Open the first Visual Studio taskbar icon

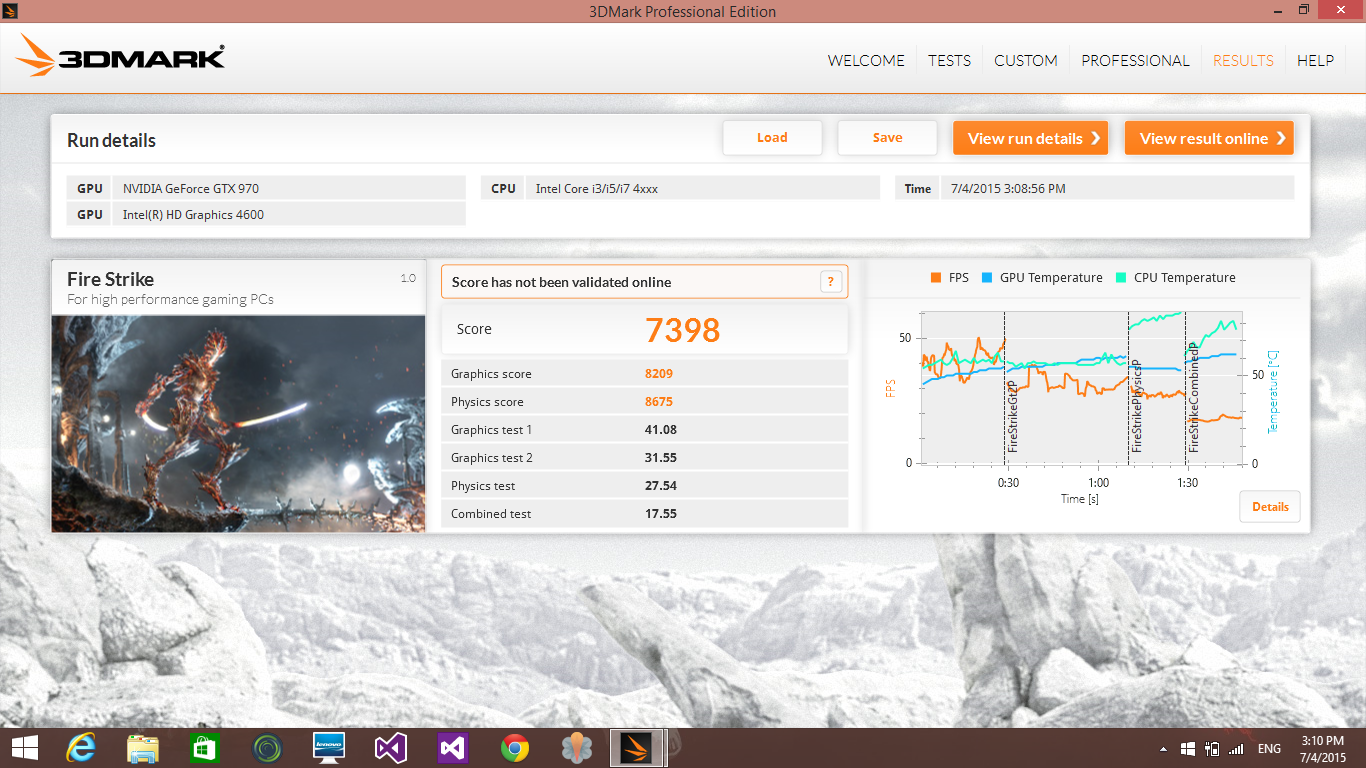[x=391, y=748]
